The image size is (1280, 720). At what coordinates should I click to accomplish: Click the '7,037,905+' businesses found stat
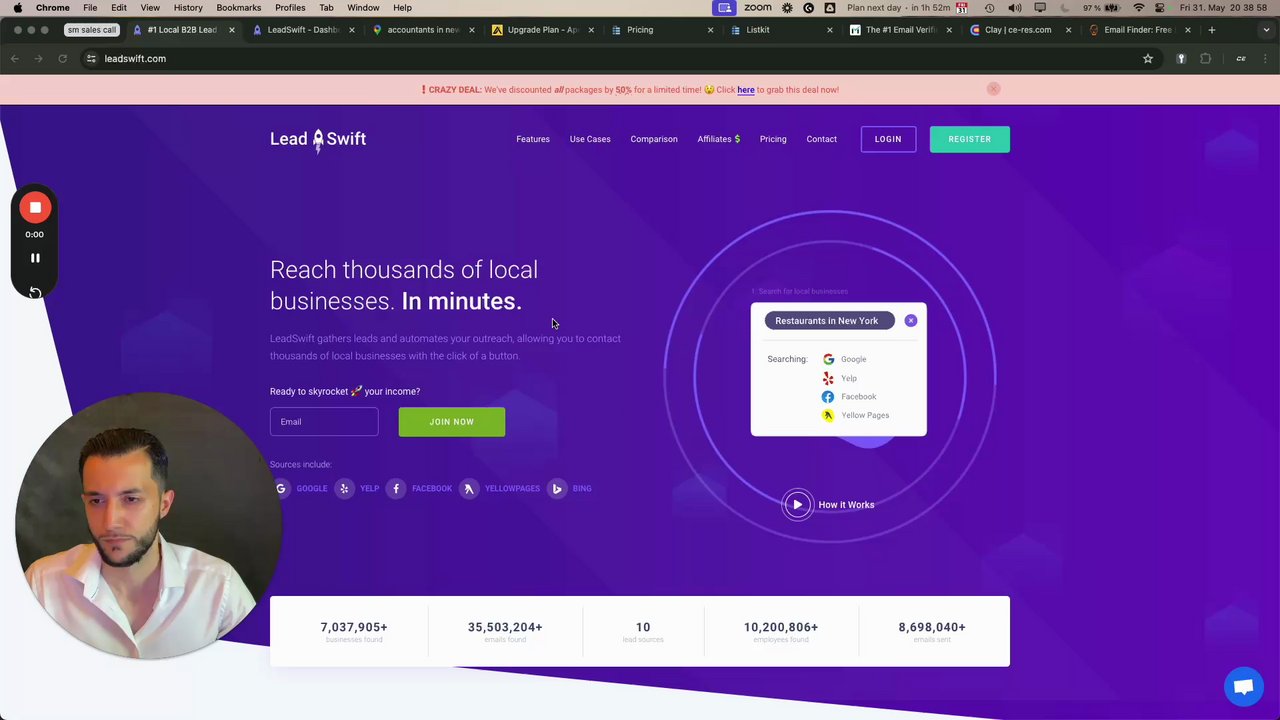(354, 627)
